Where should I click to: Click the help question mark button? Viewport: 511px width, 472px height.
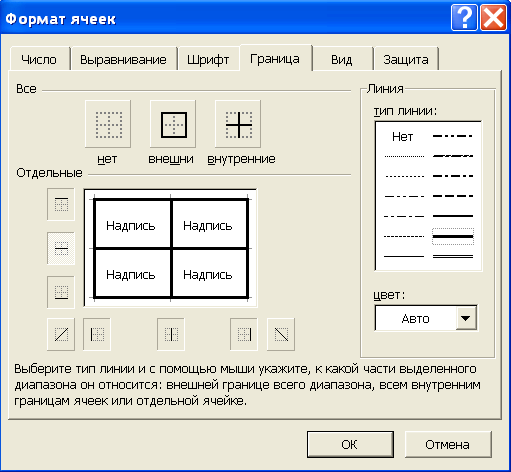click(x=464, y=18)
